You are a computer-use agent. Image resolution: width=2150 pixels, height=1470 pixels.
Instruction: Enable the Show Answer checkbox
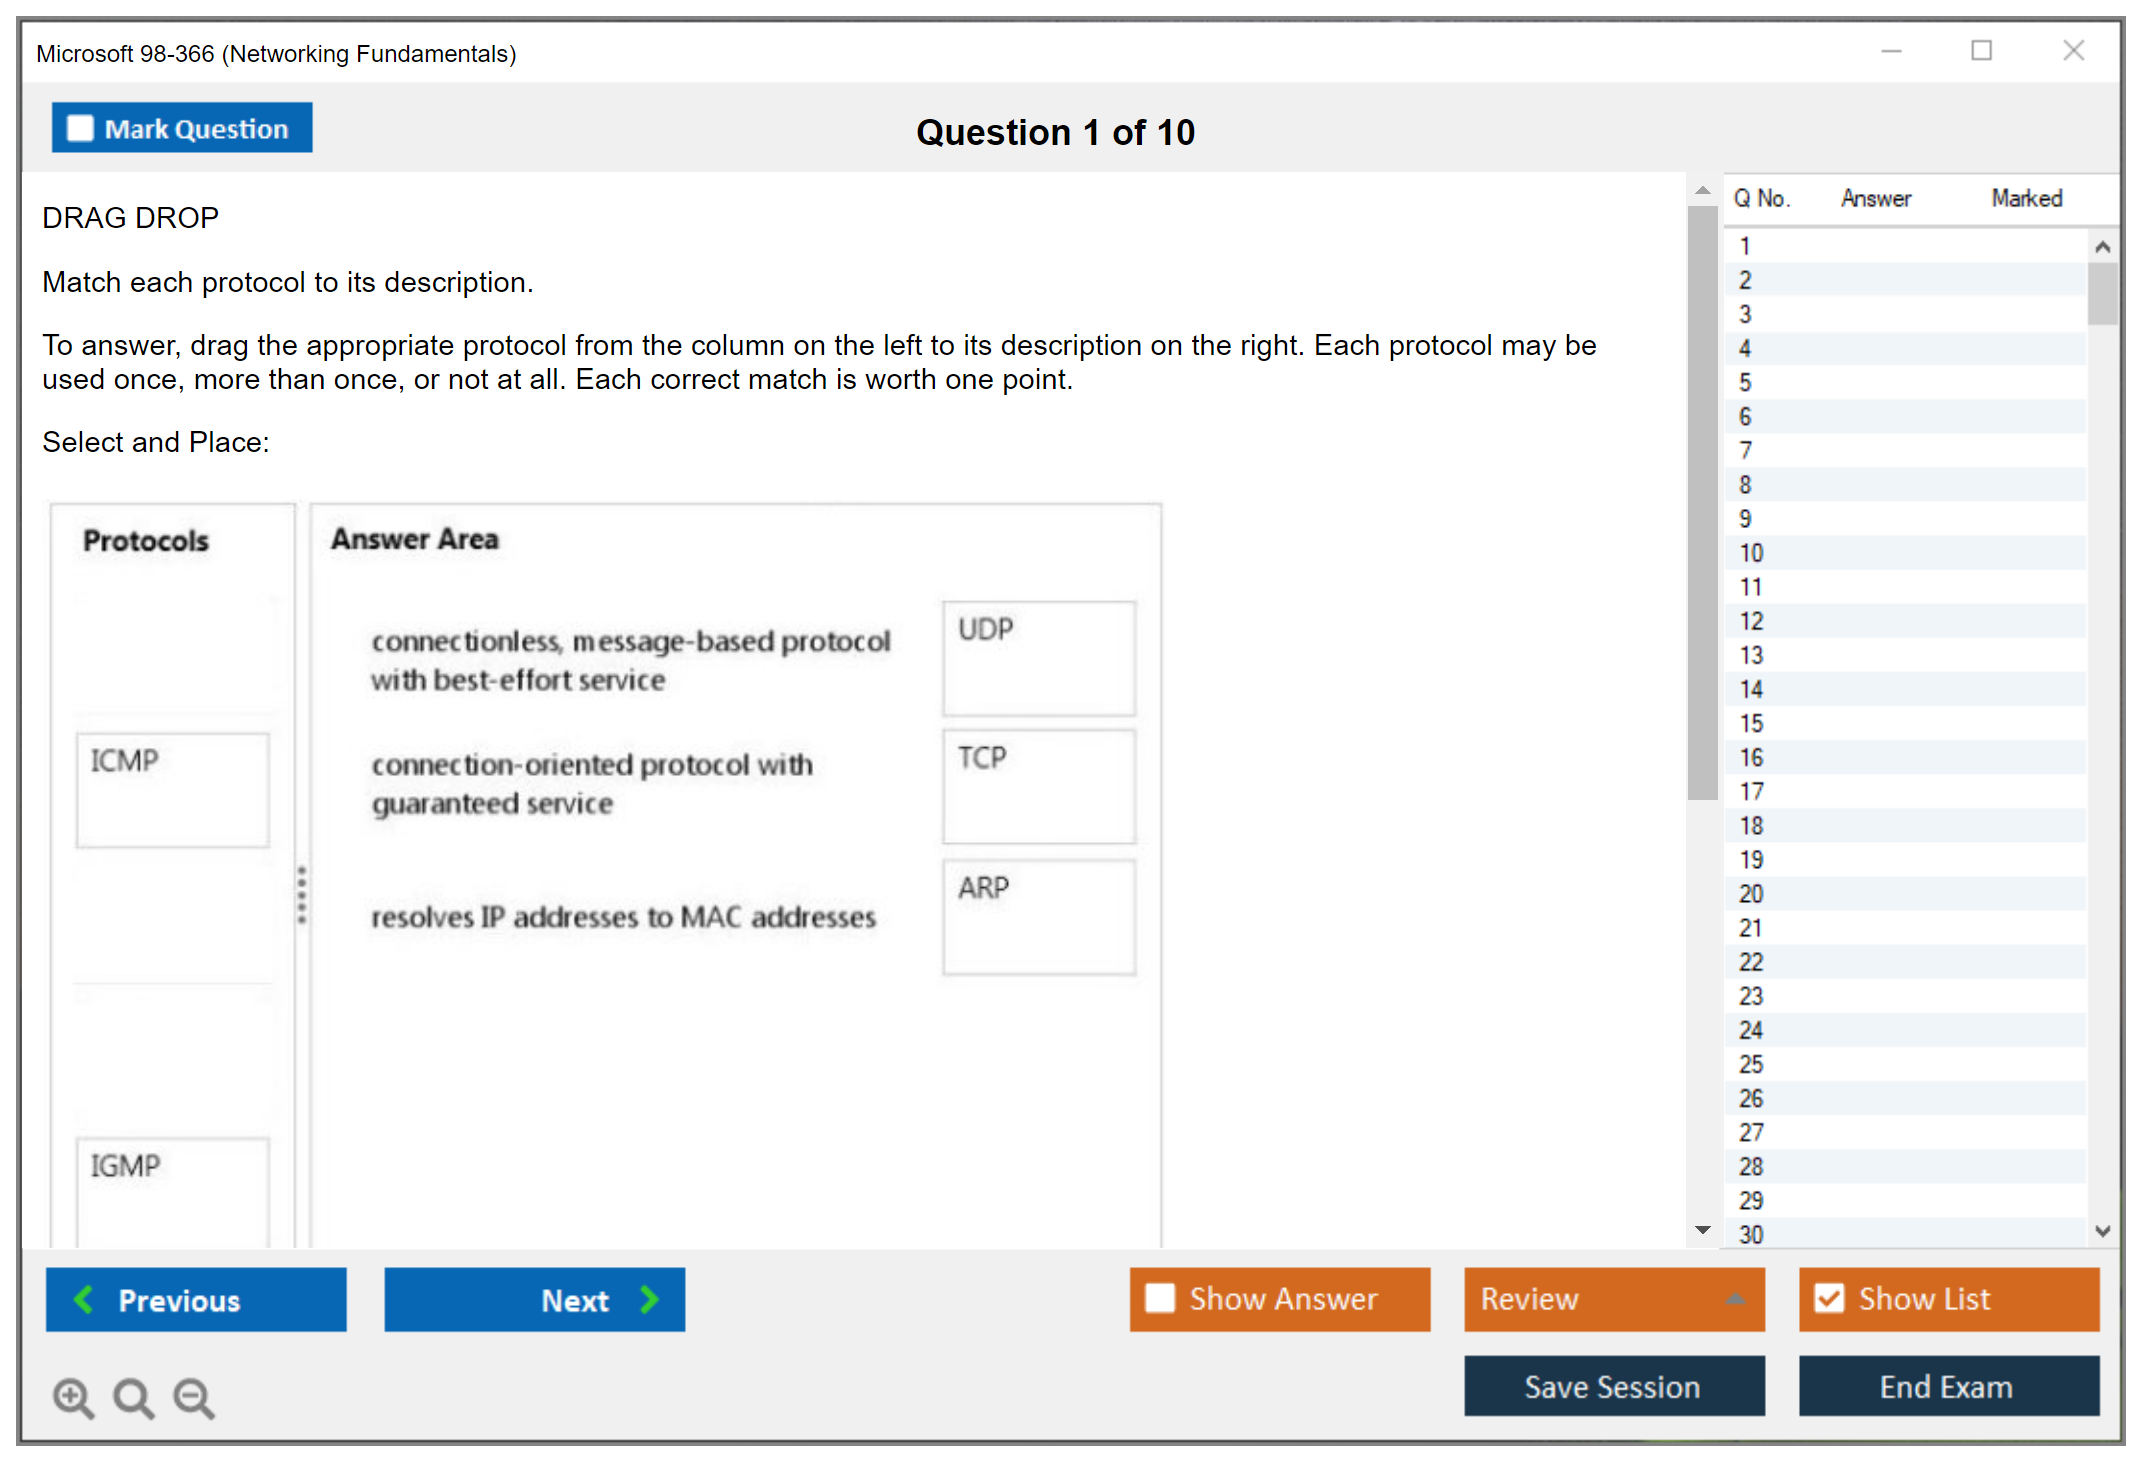1160,1298
